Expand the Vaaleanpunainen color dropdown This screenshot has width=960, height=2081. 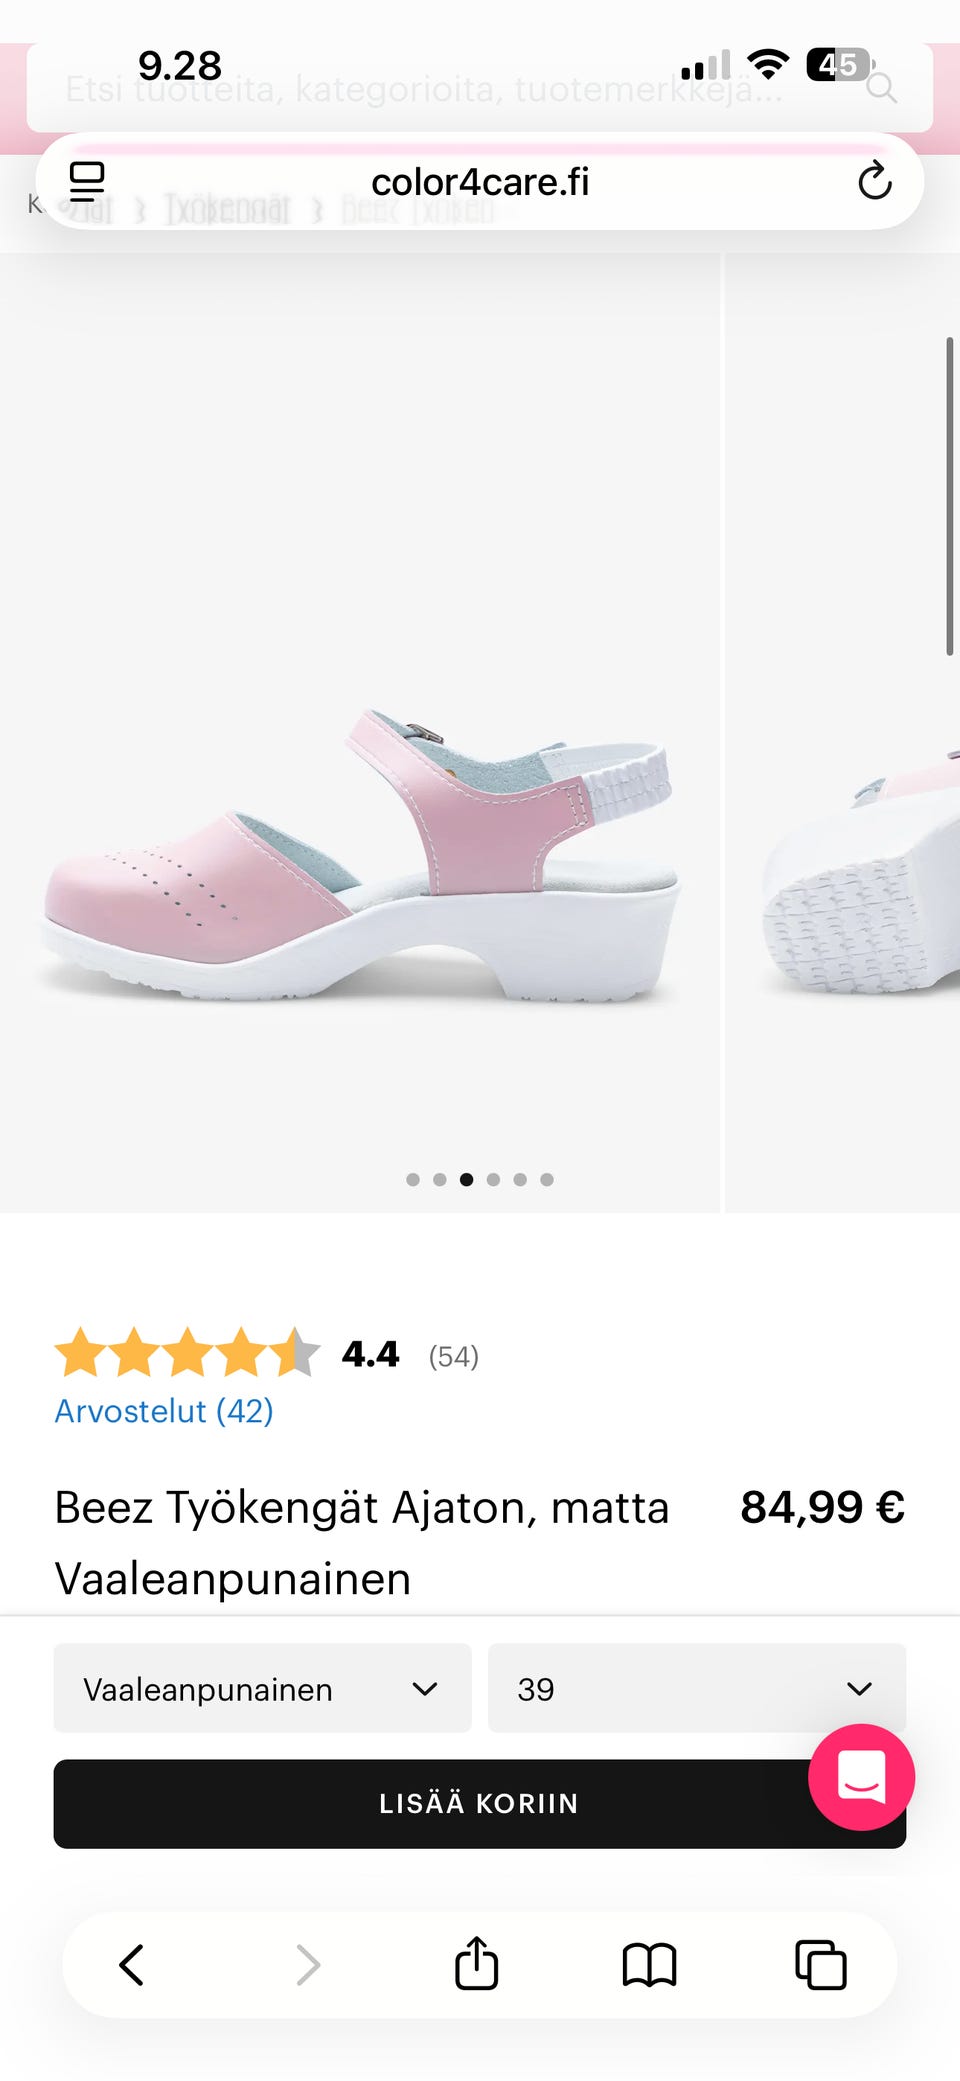coord(262,1688)
